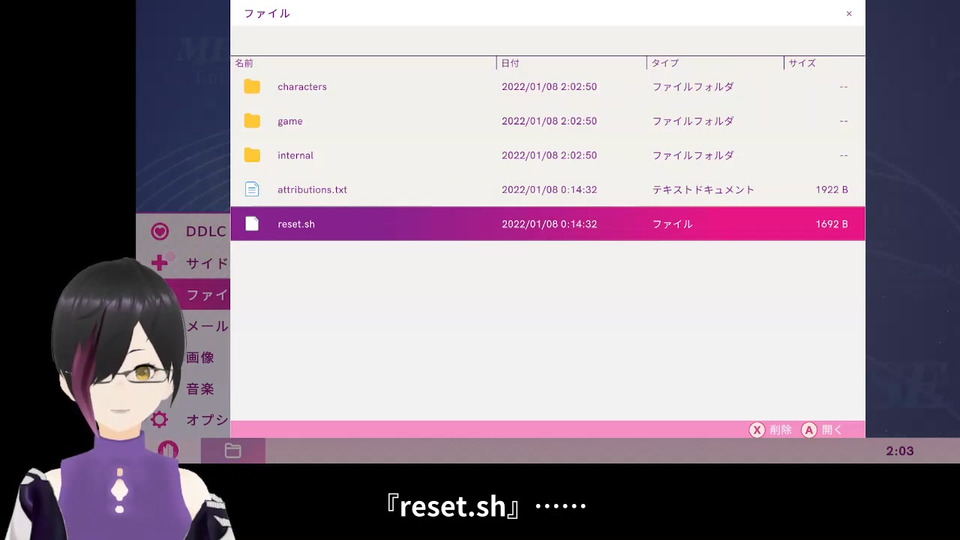Screen dimensions: 960x540
Task: Click the internal folder icon
Action: pyautogui.click(x=252, y=155)
